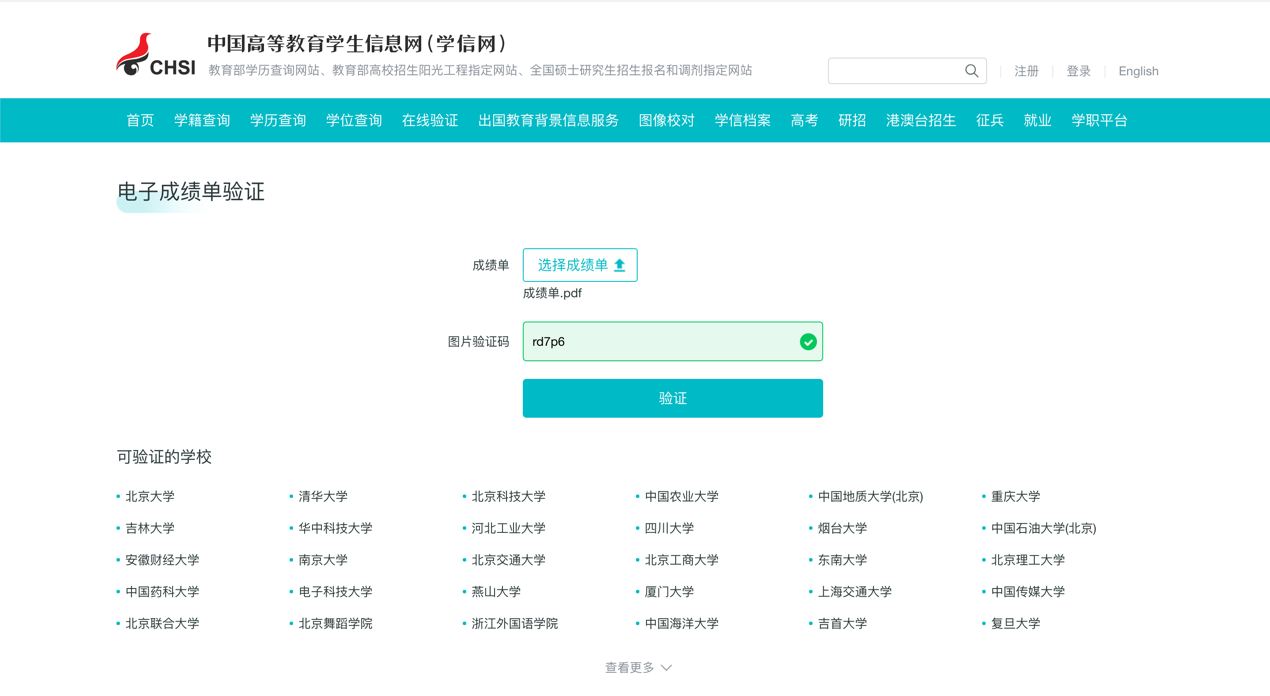1270x696 pixels.
Task: Open 出国教育背景信息服务 navigation item
Action: pyautogui.click(x=548, y=120)
